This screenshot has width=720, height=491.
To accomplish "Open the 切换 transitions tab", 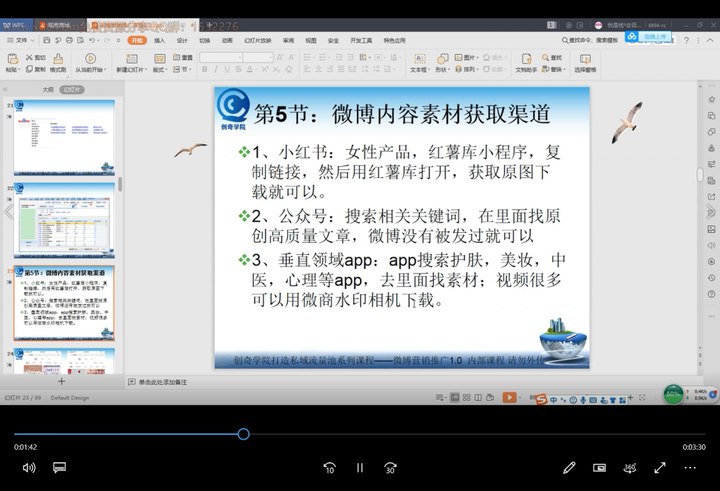I will point(204,40).
